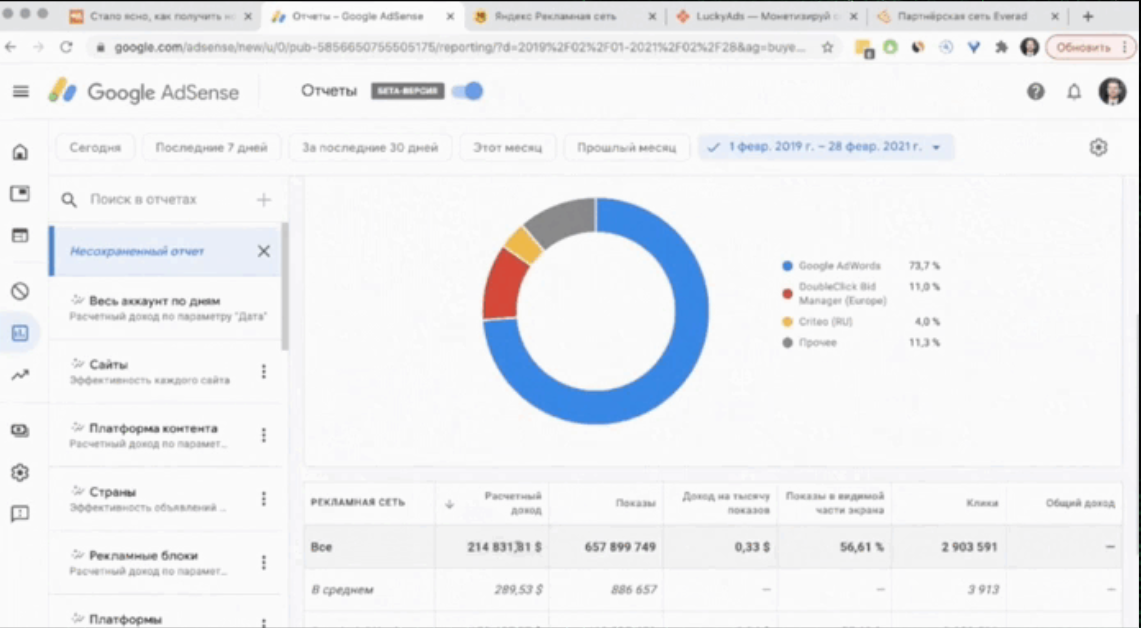
Task: Switch to the Стало ясно browser tab
Action: (x=160, y=16)
